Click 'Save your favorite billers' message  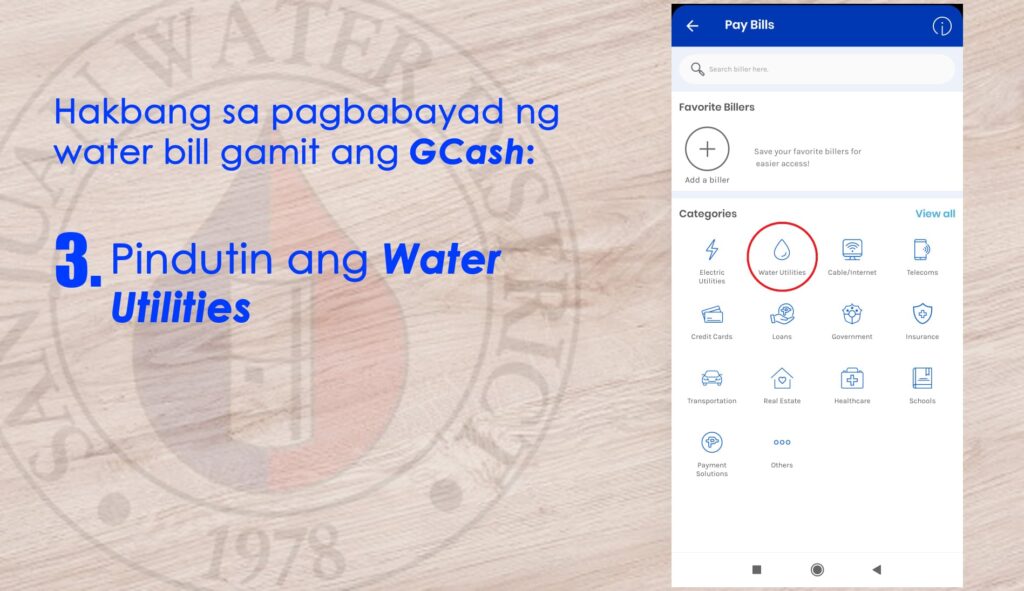[x=807, y=157]
